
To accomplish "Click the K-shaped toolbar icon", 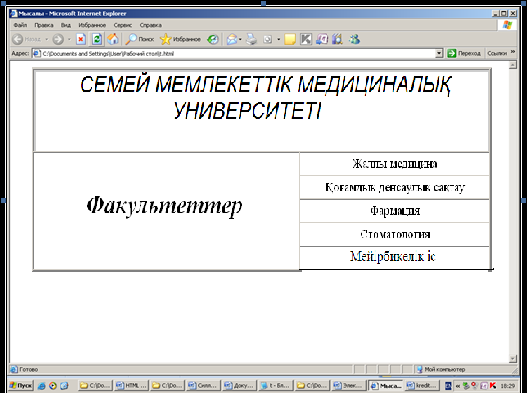I will coord(306,39).
